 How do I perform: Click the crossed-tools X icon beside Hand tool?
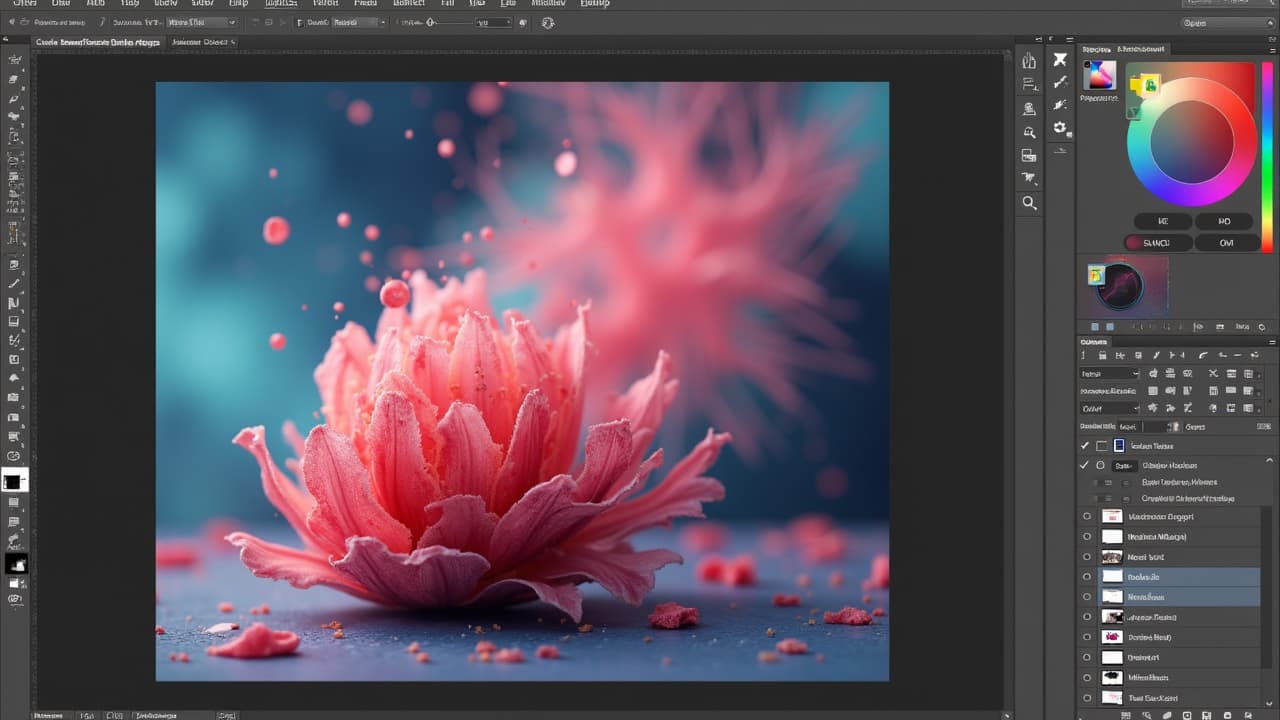point(1060,60)
